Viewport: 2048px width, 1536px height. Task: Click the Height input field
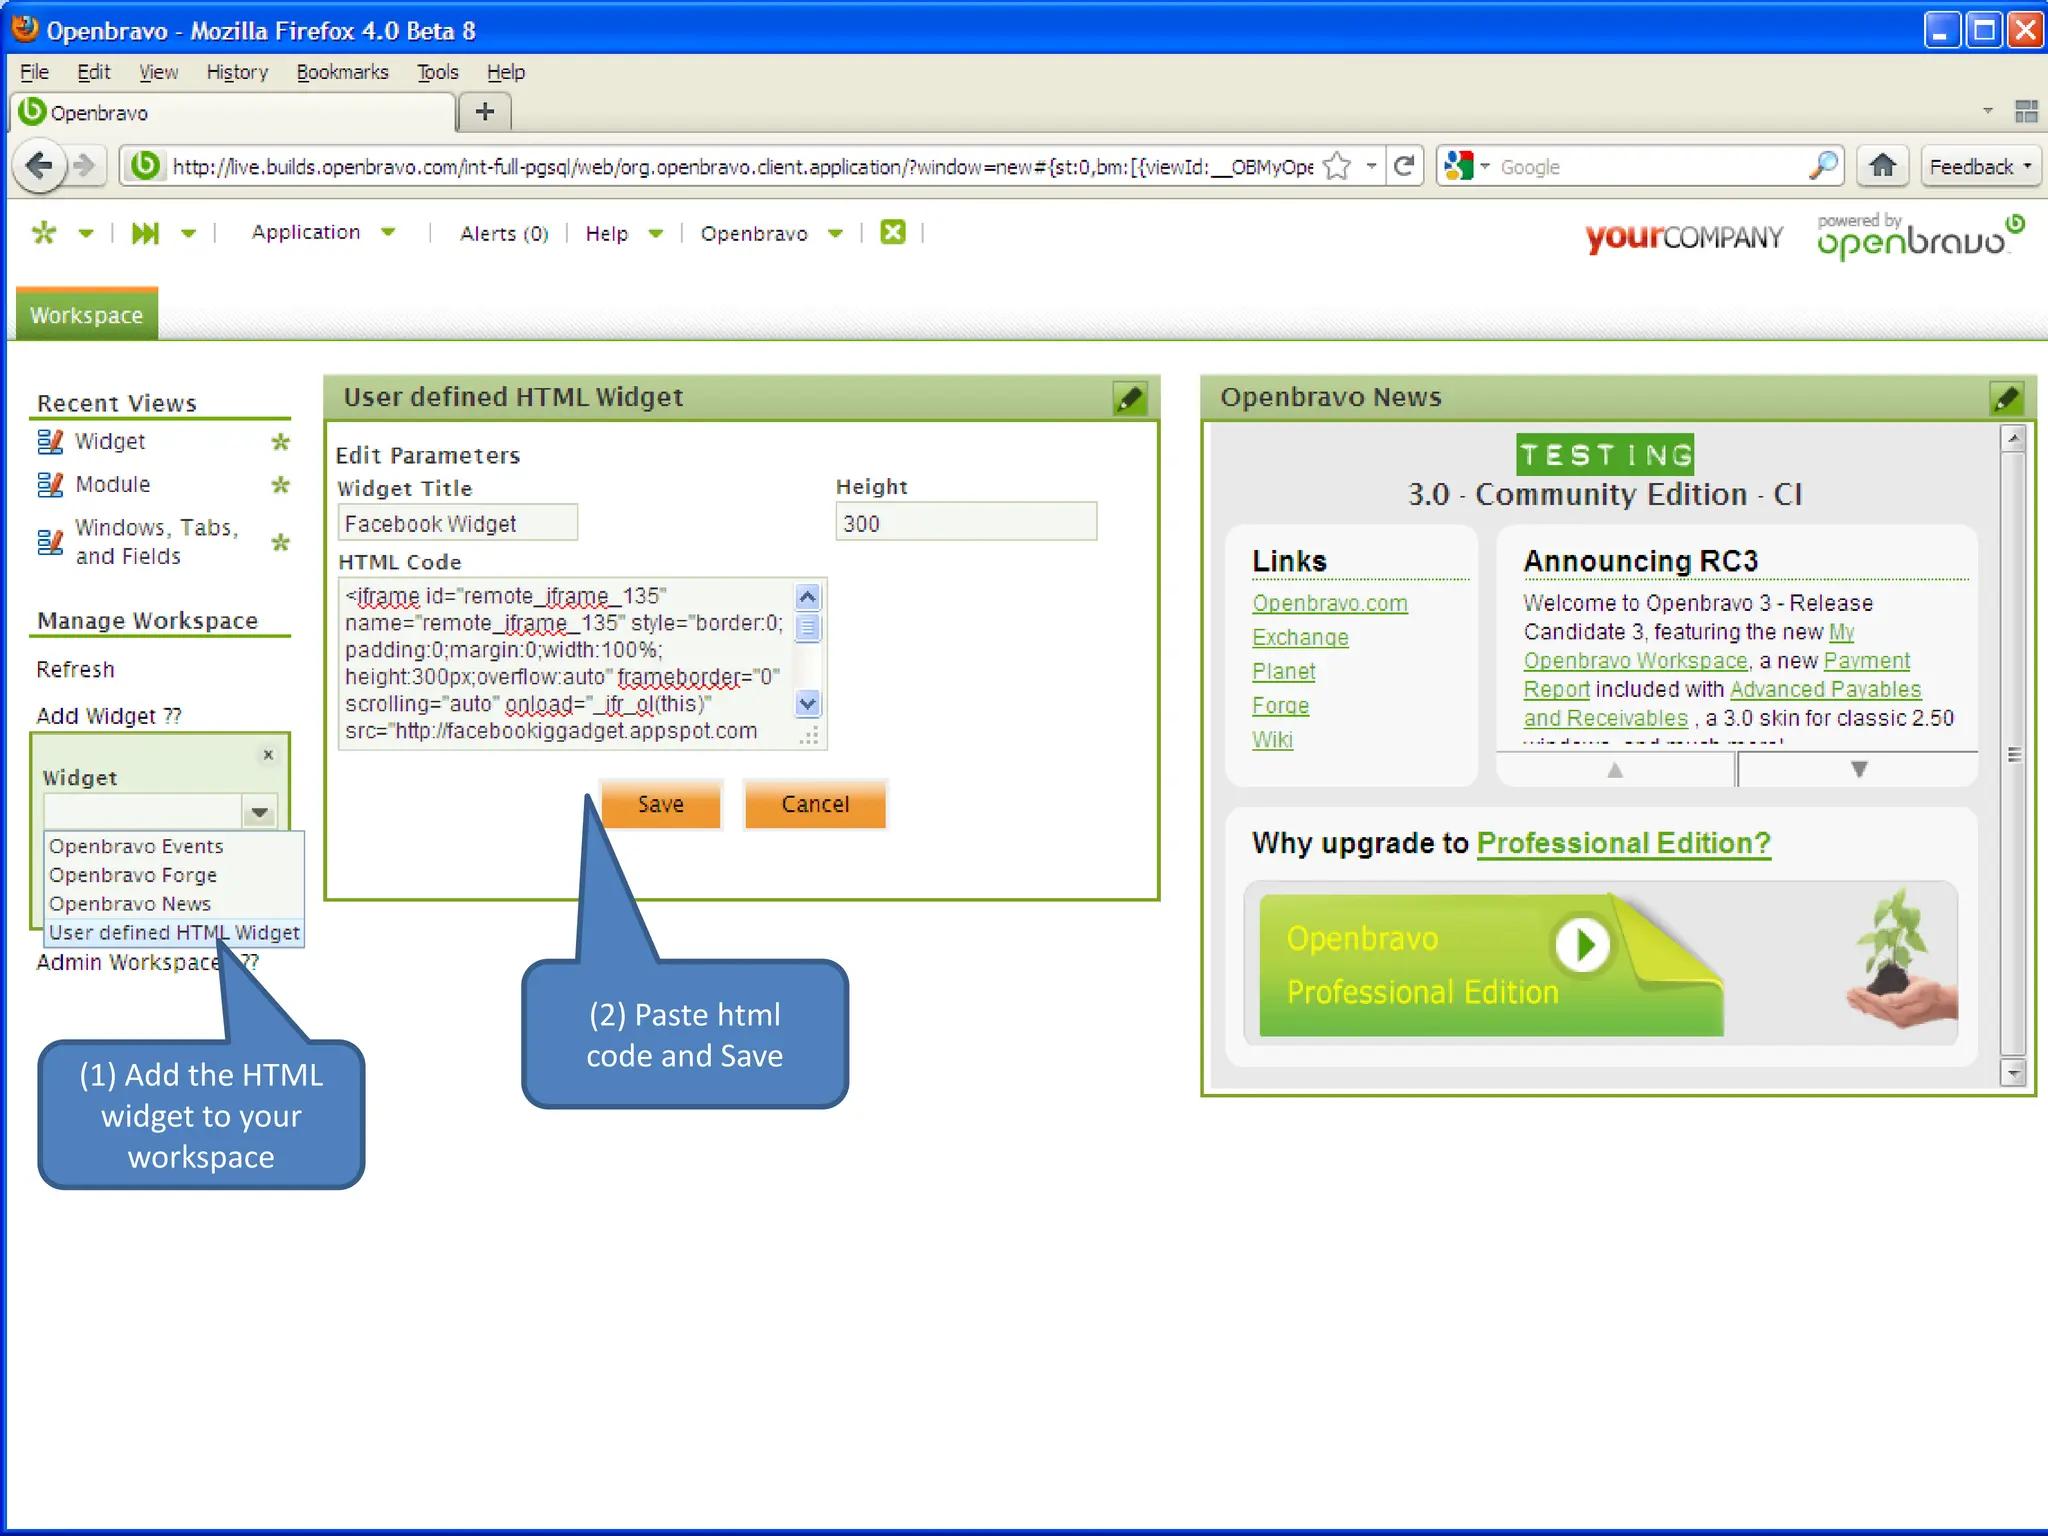pos(966,523)
